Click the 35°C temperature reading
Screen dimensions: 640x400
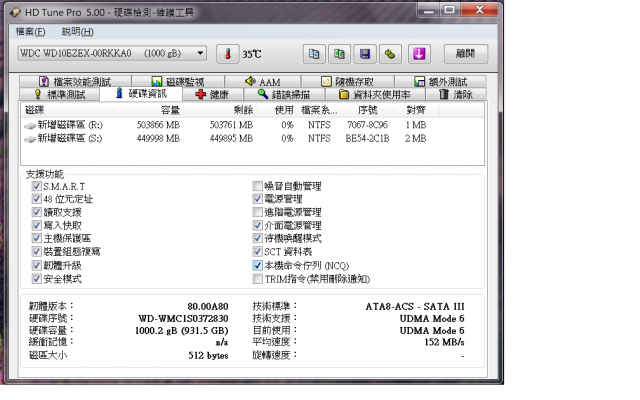point(251,54)
